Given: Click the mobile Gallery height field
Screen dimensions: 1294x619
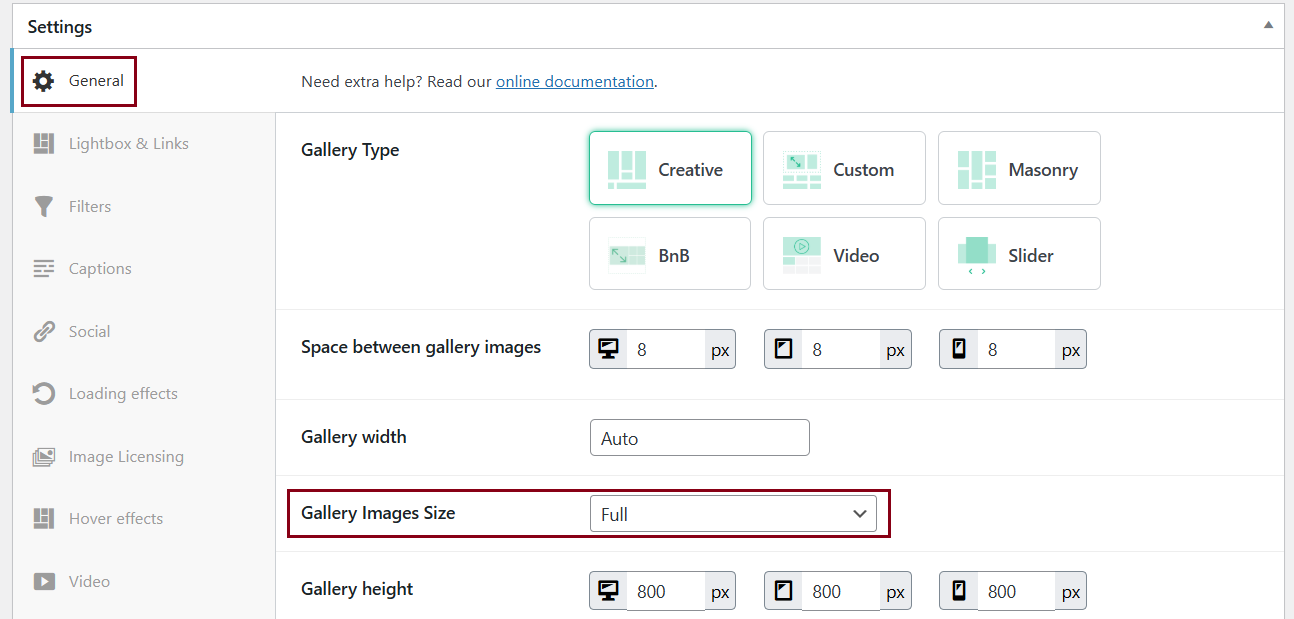Looking at the screenshot, I should (1015, 592).
